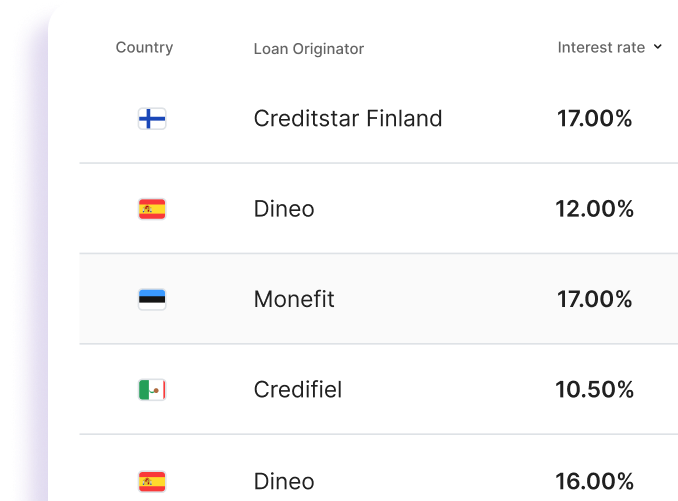Click the Finland flag icon
Screen dimensions: 678x501
pos(152,119)
